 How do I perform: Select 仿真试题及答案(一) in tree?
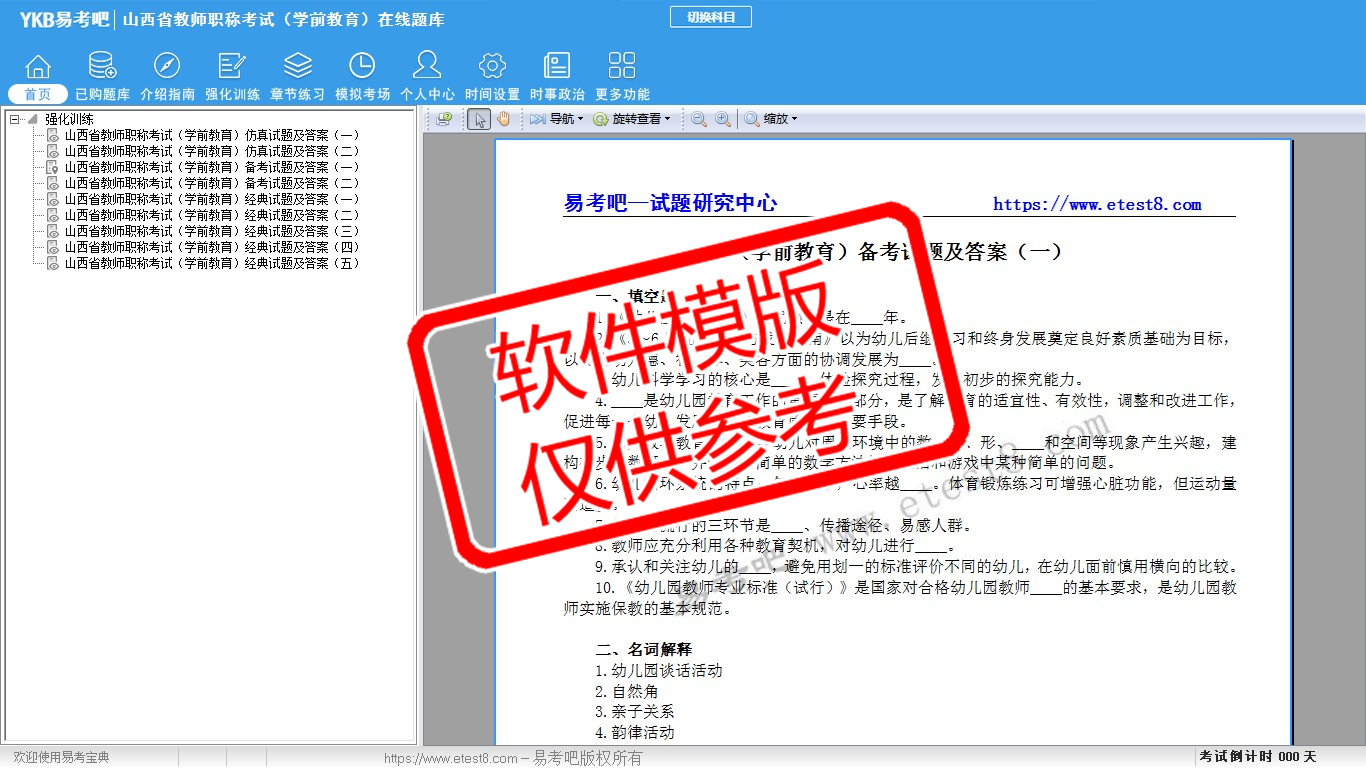211,135
